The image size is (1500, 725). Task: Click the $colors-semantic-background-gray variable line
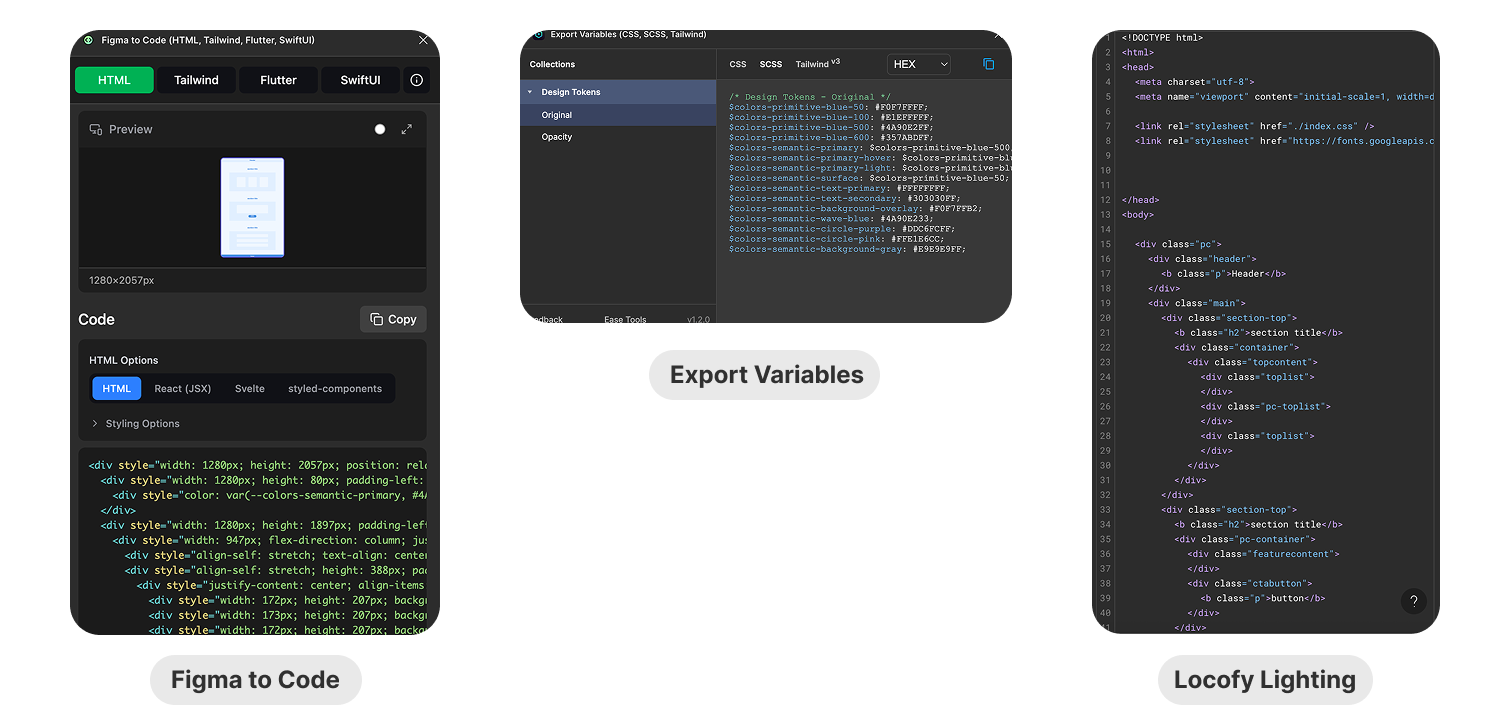coord(847,249)
